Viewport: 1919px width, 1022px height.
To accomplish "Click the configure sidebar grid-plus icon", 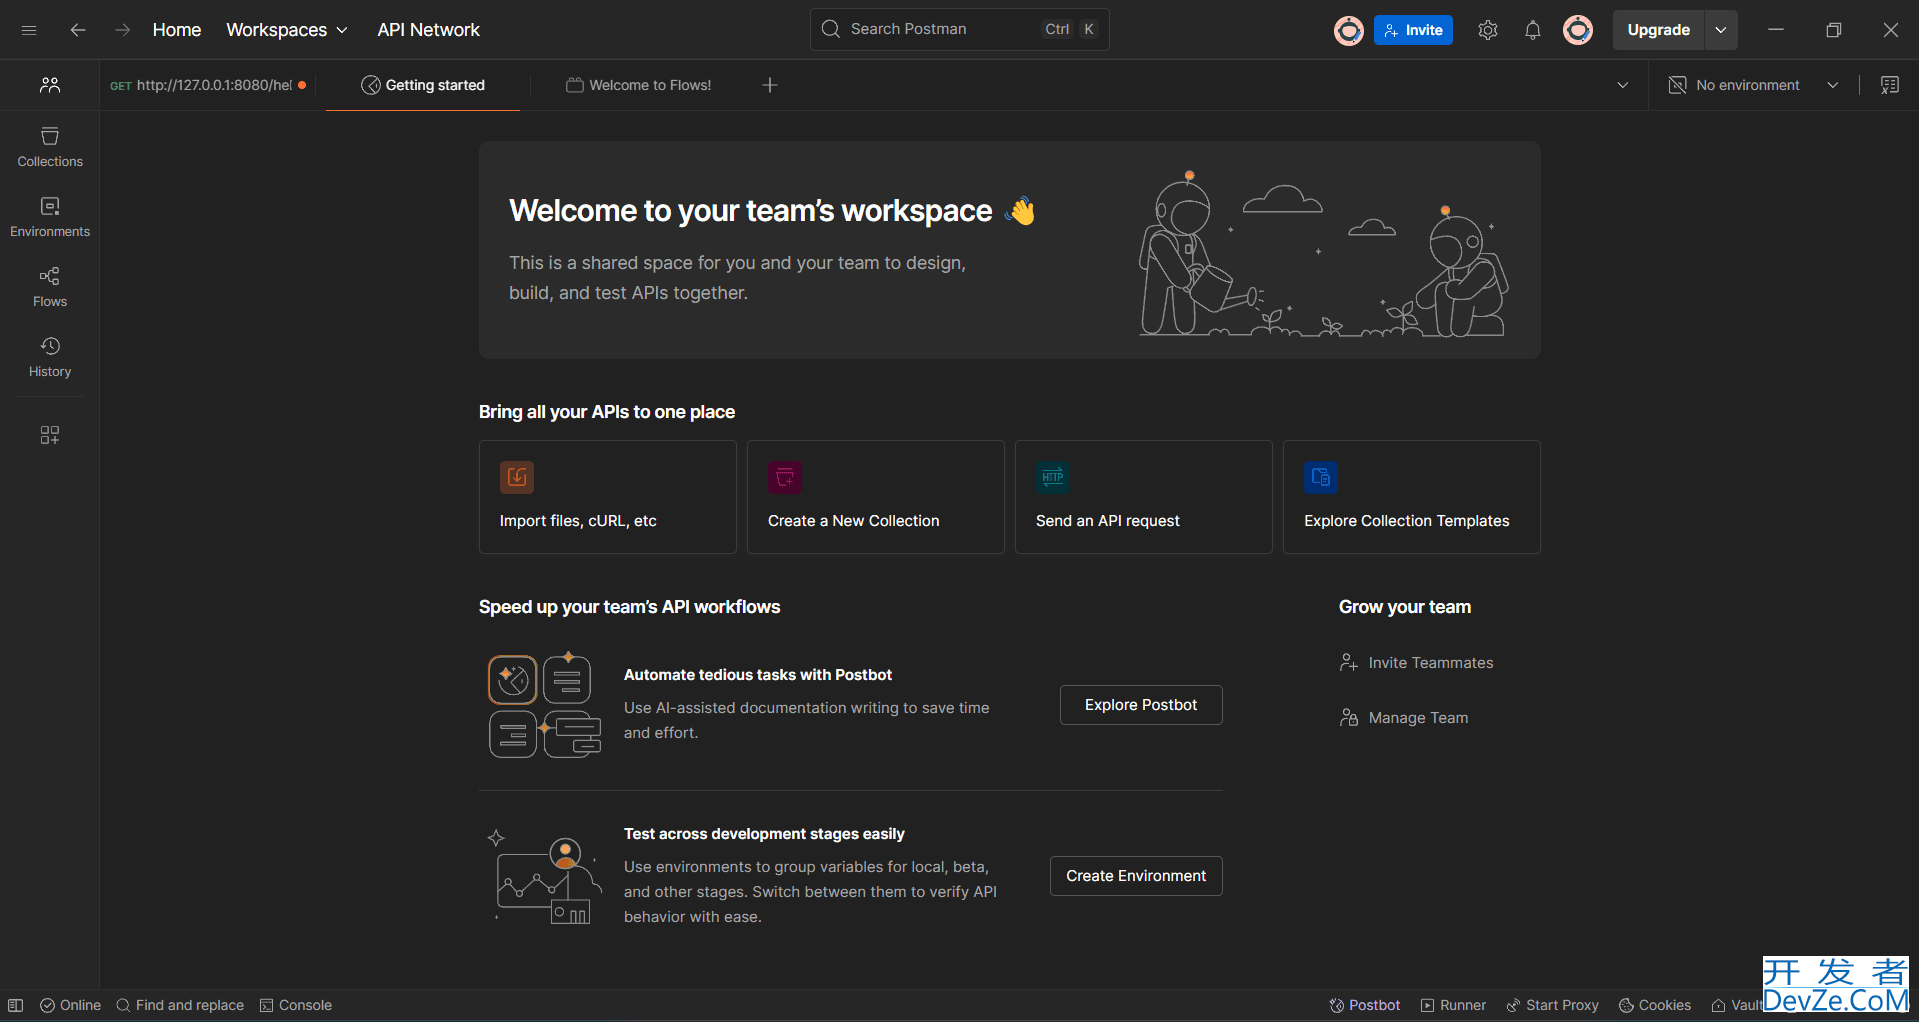I will [50, 435].
